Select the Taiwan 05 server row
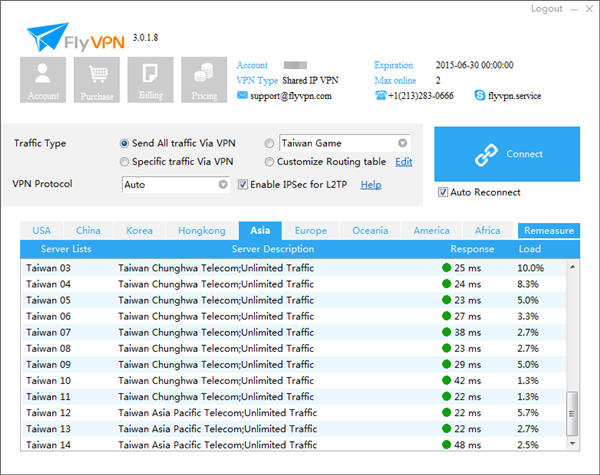The width and height of the screenshot is (600, 475). point(293,300)
